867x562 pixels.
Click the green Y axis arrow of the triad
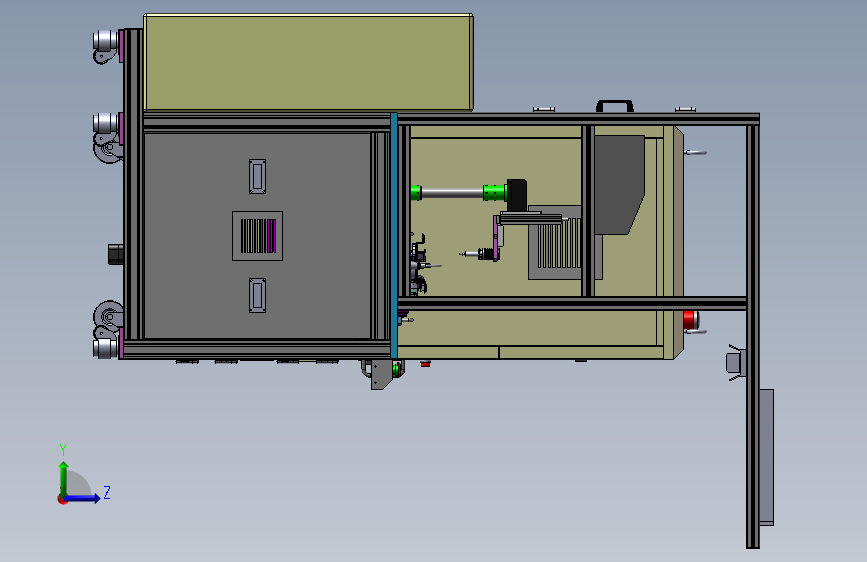pyautogui.click(x=64, y=479)
